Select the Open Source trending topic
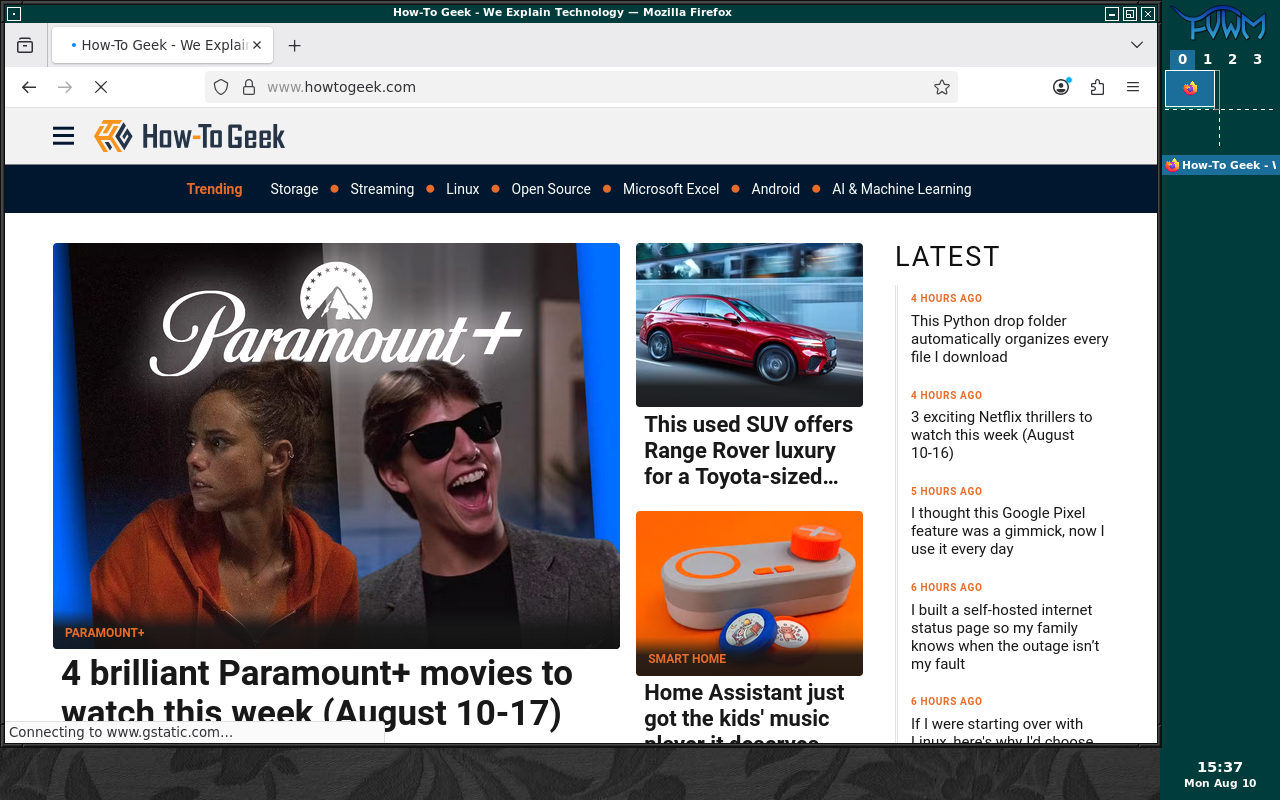Viewport: 1280px width, 800px height. click(551, 189)
